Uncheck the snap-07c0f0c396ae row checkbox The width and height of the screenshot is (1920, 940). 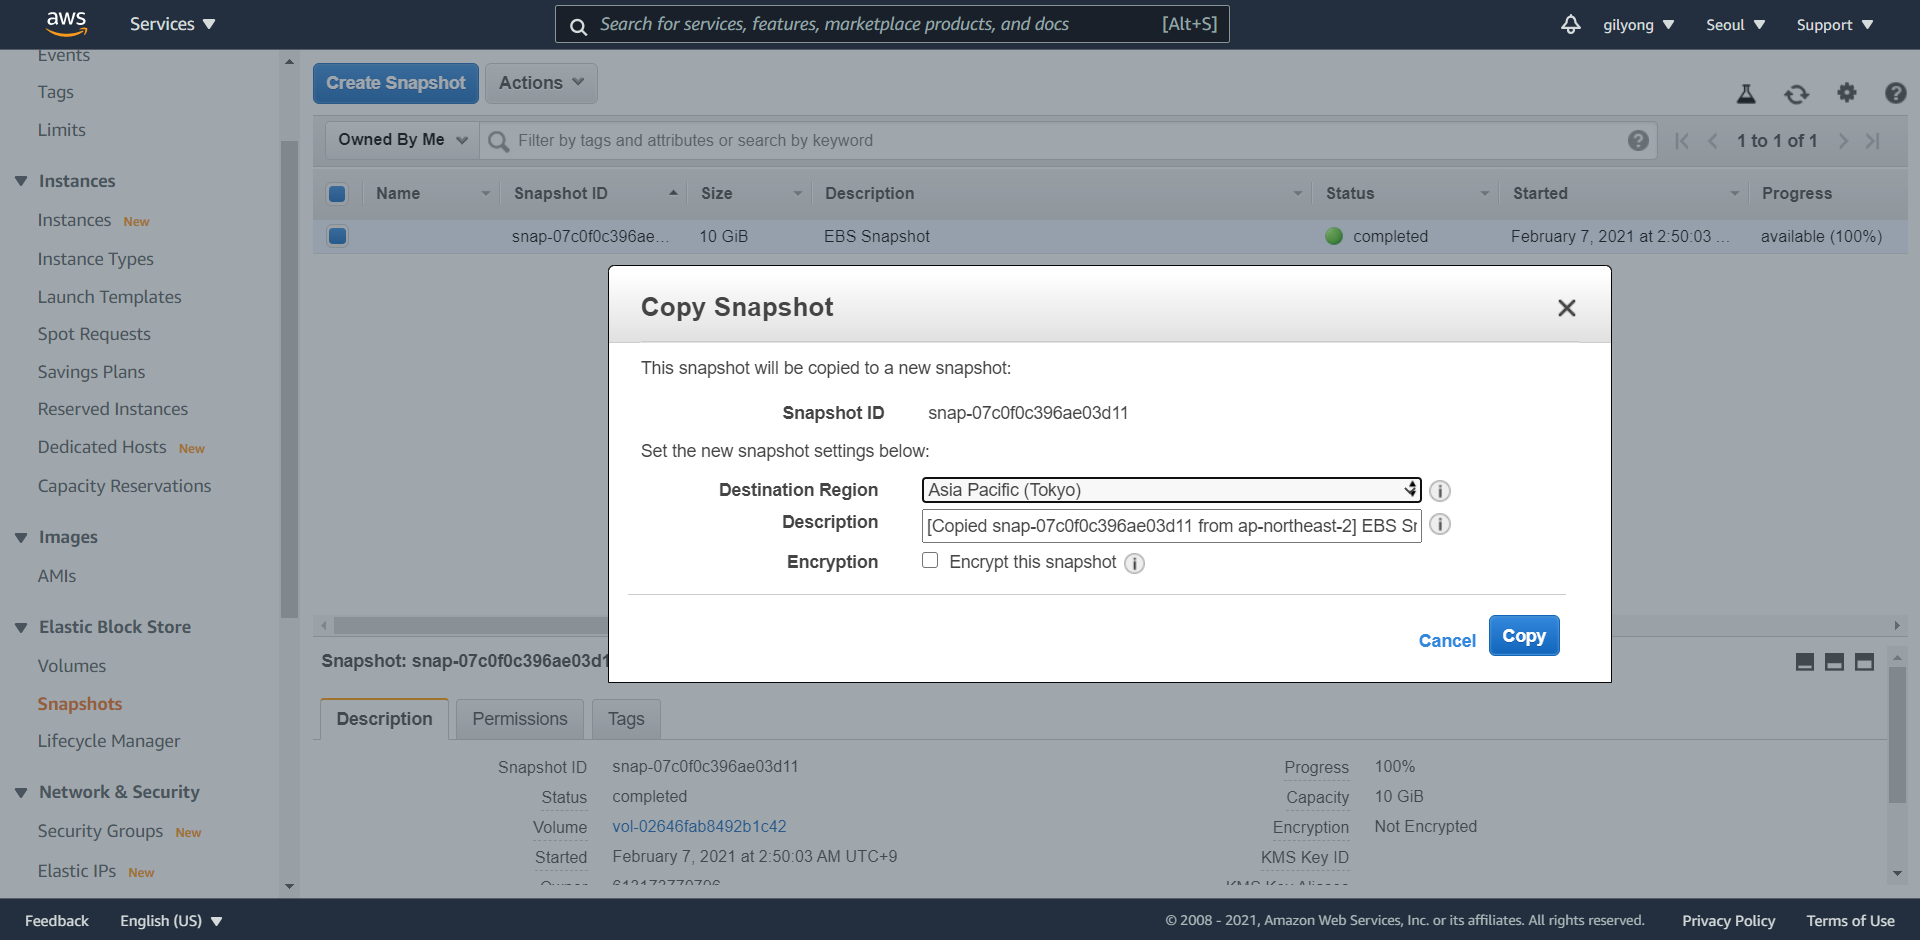pos(337,236)
